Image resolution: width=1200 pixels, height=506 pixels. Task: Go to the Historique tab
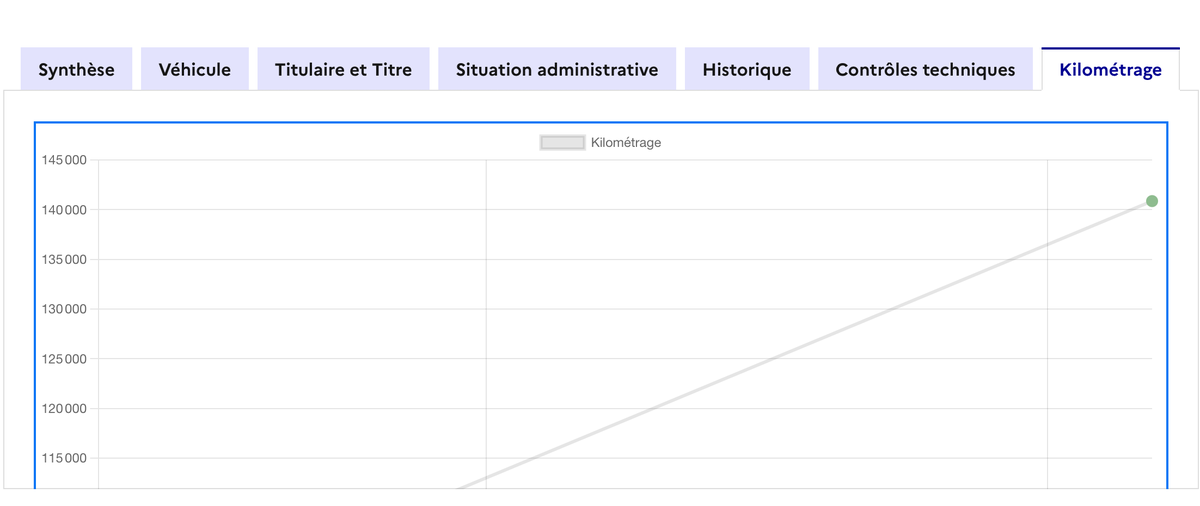(x=747, y=69)
